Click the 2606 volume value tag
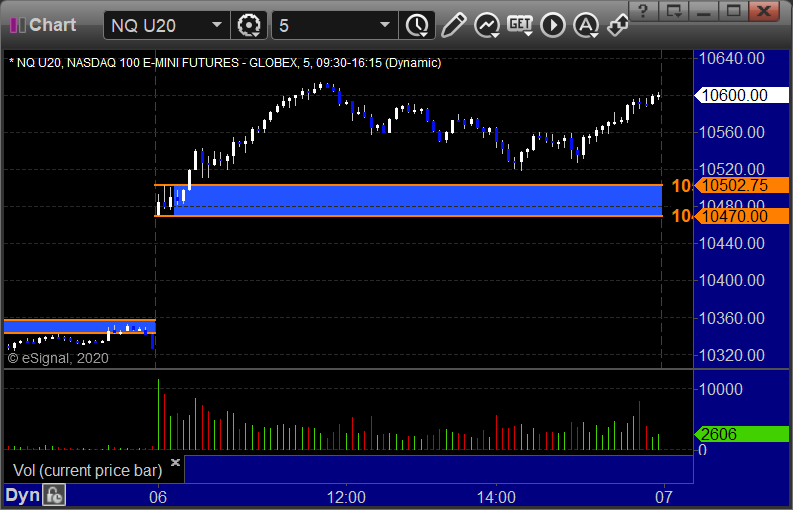This screenshot has width=793, height=510. [x=741, y=434]
